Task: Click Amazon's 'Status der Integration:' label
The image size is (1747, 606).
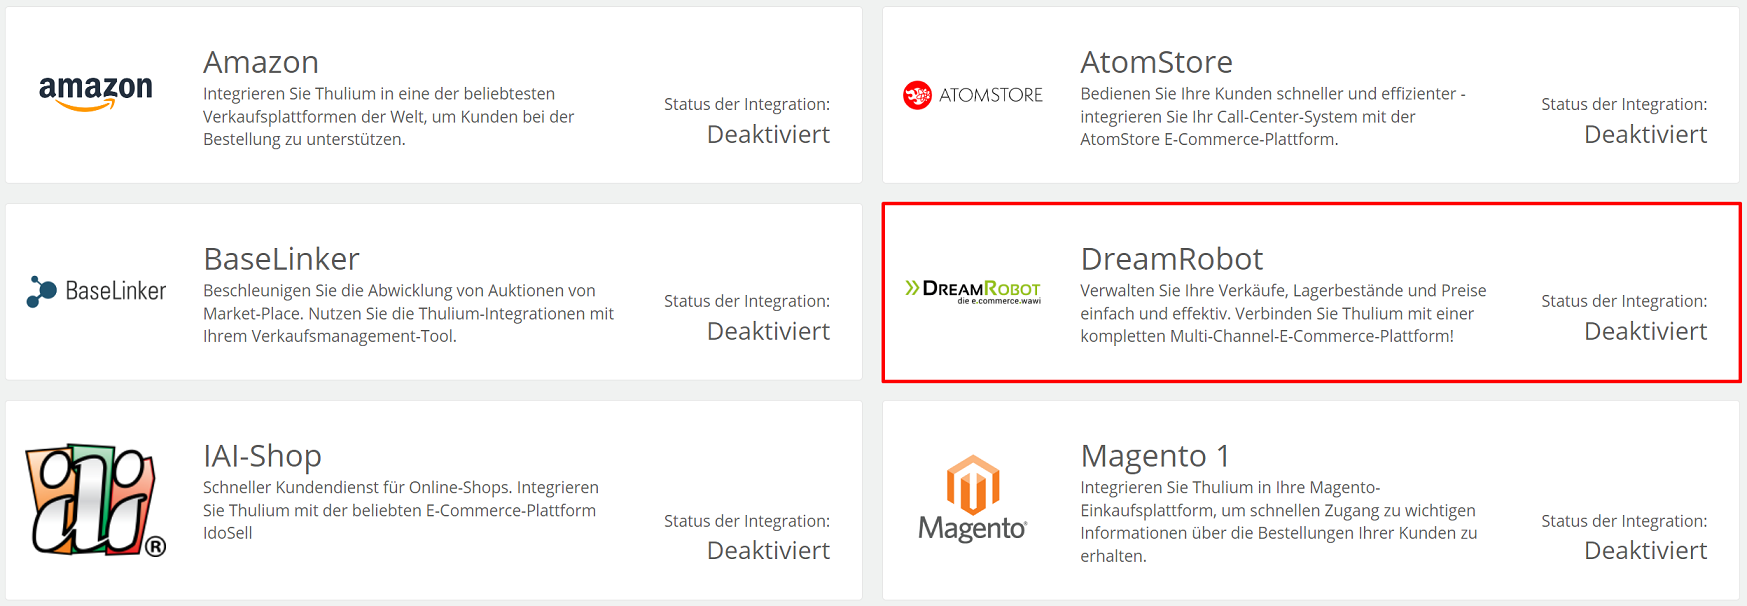Action: (x=747, y=104)
